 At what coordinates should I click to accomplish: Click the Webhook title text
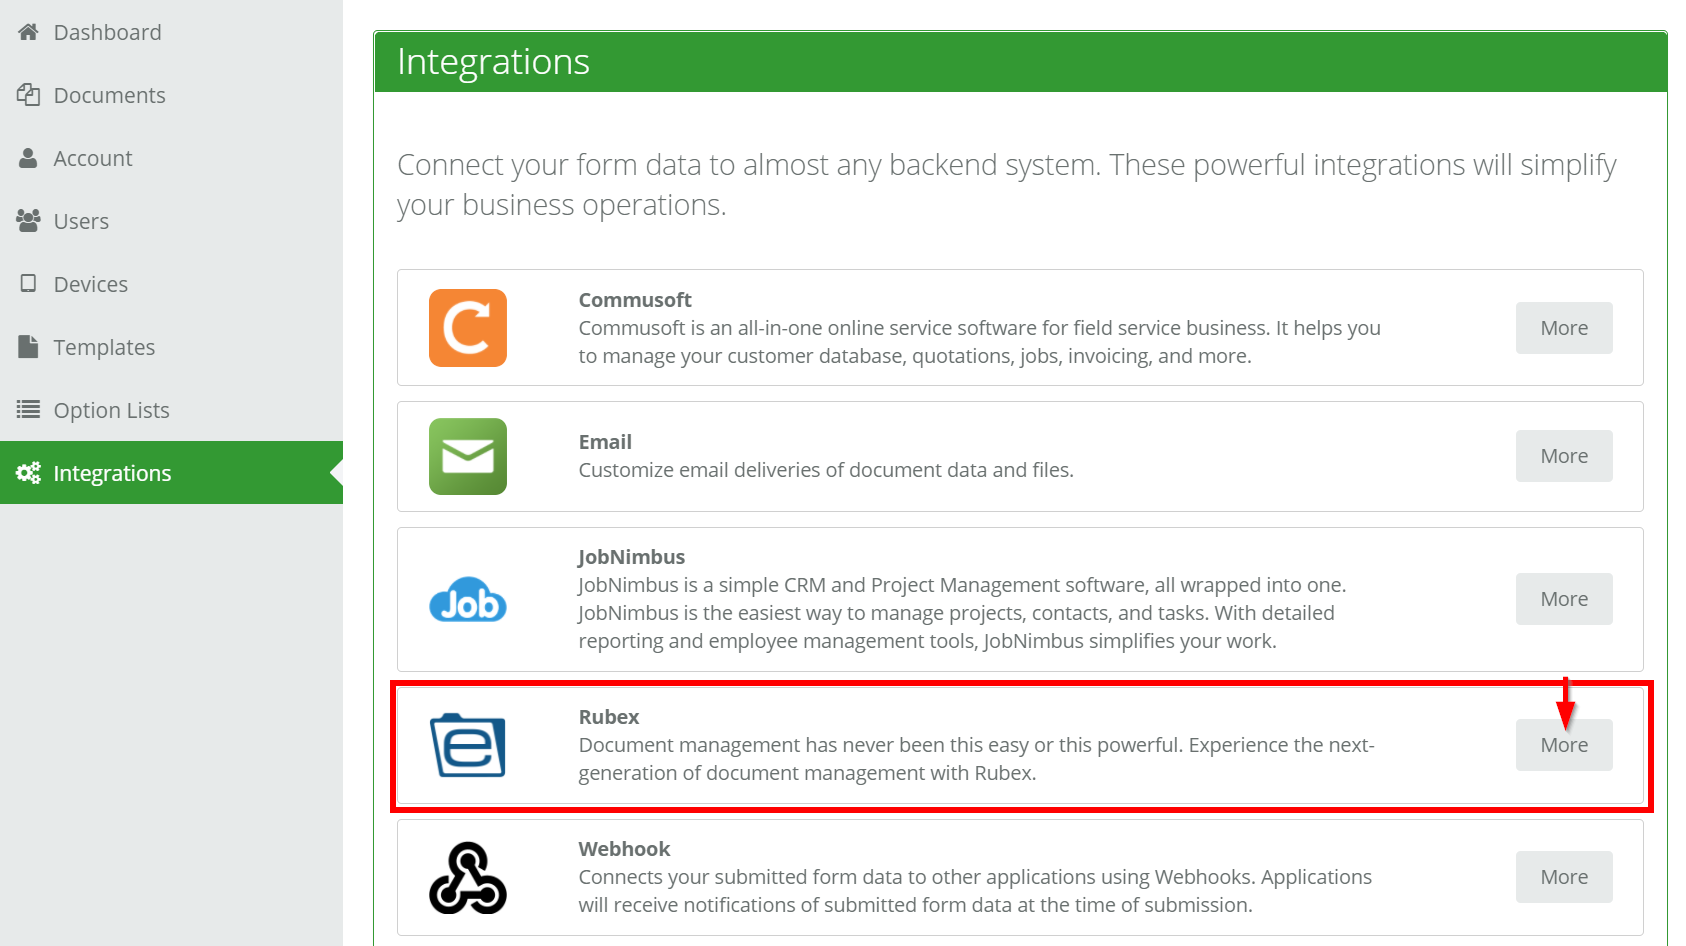coord(624,849)
